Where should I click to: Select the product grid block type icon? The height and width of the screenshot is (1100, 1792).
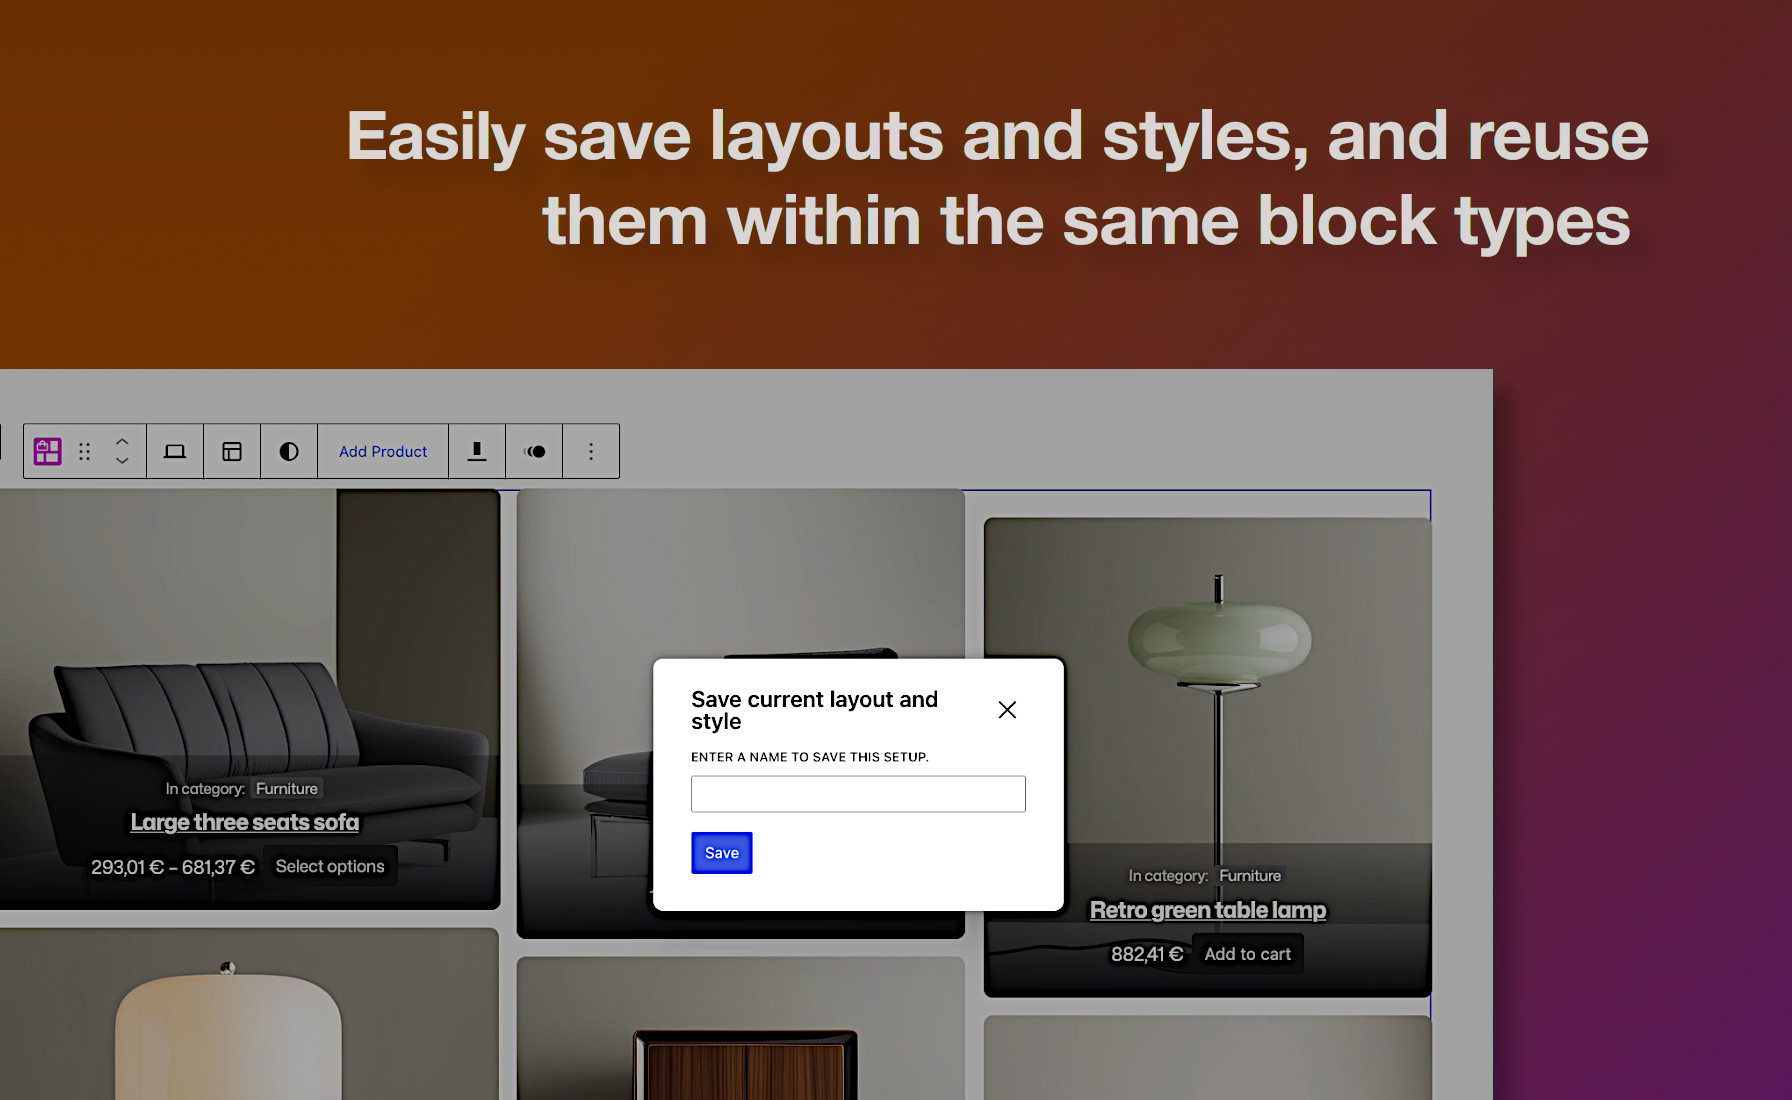47,451
